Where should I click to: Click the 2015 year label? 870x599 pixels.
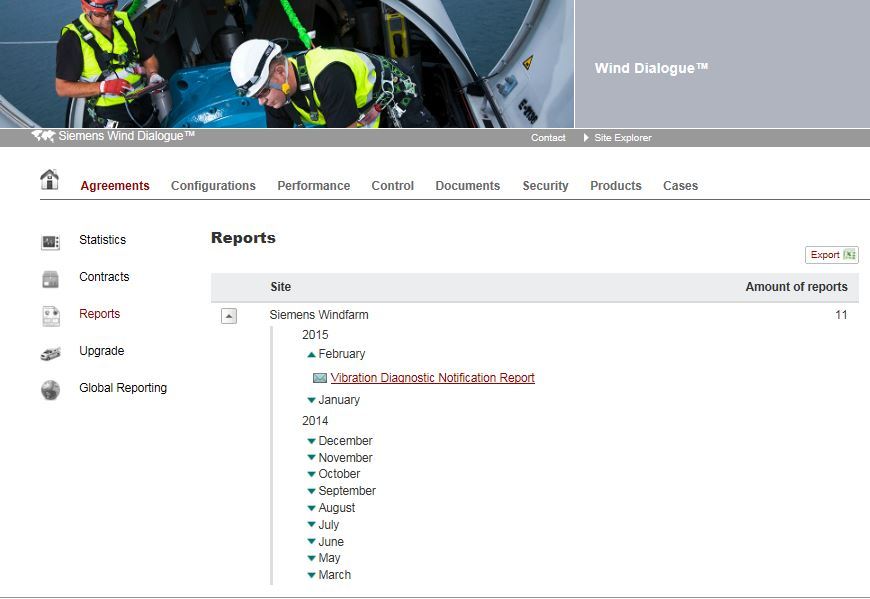[x=315, y=335]
